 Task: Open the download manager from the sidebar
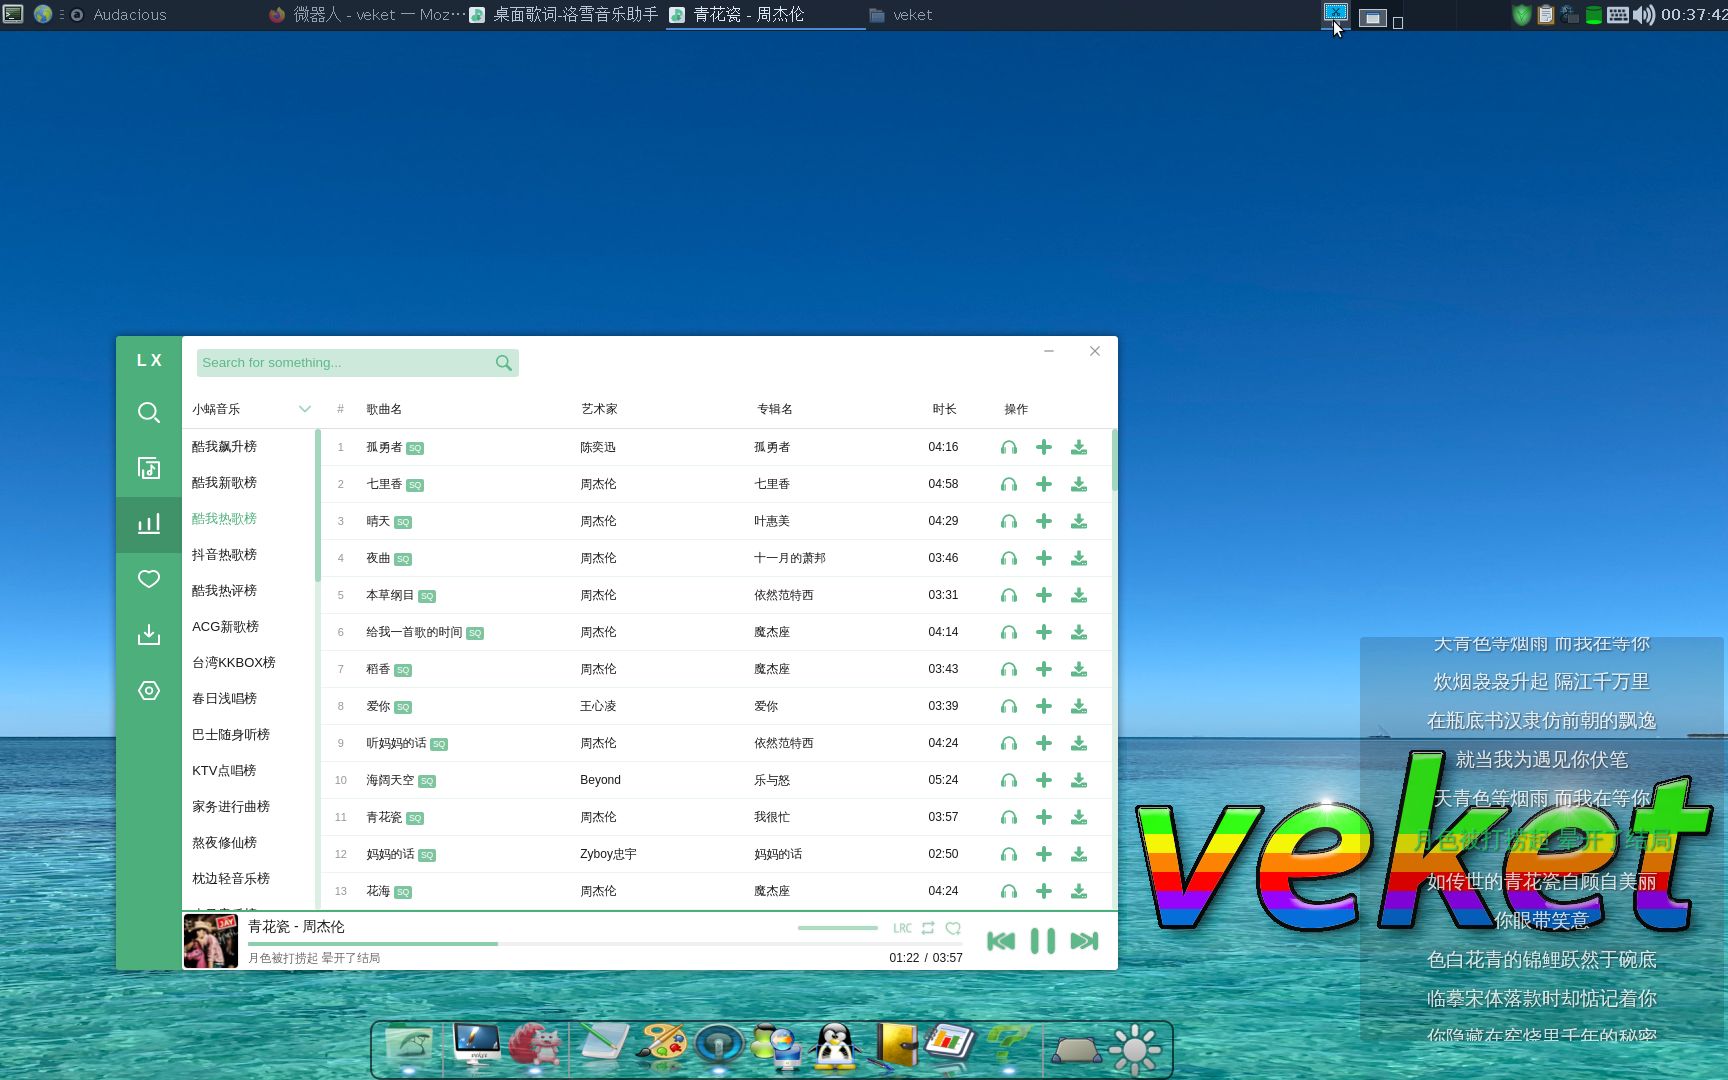149,634
